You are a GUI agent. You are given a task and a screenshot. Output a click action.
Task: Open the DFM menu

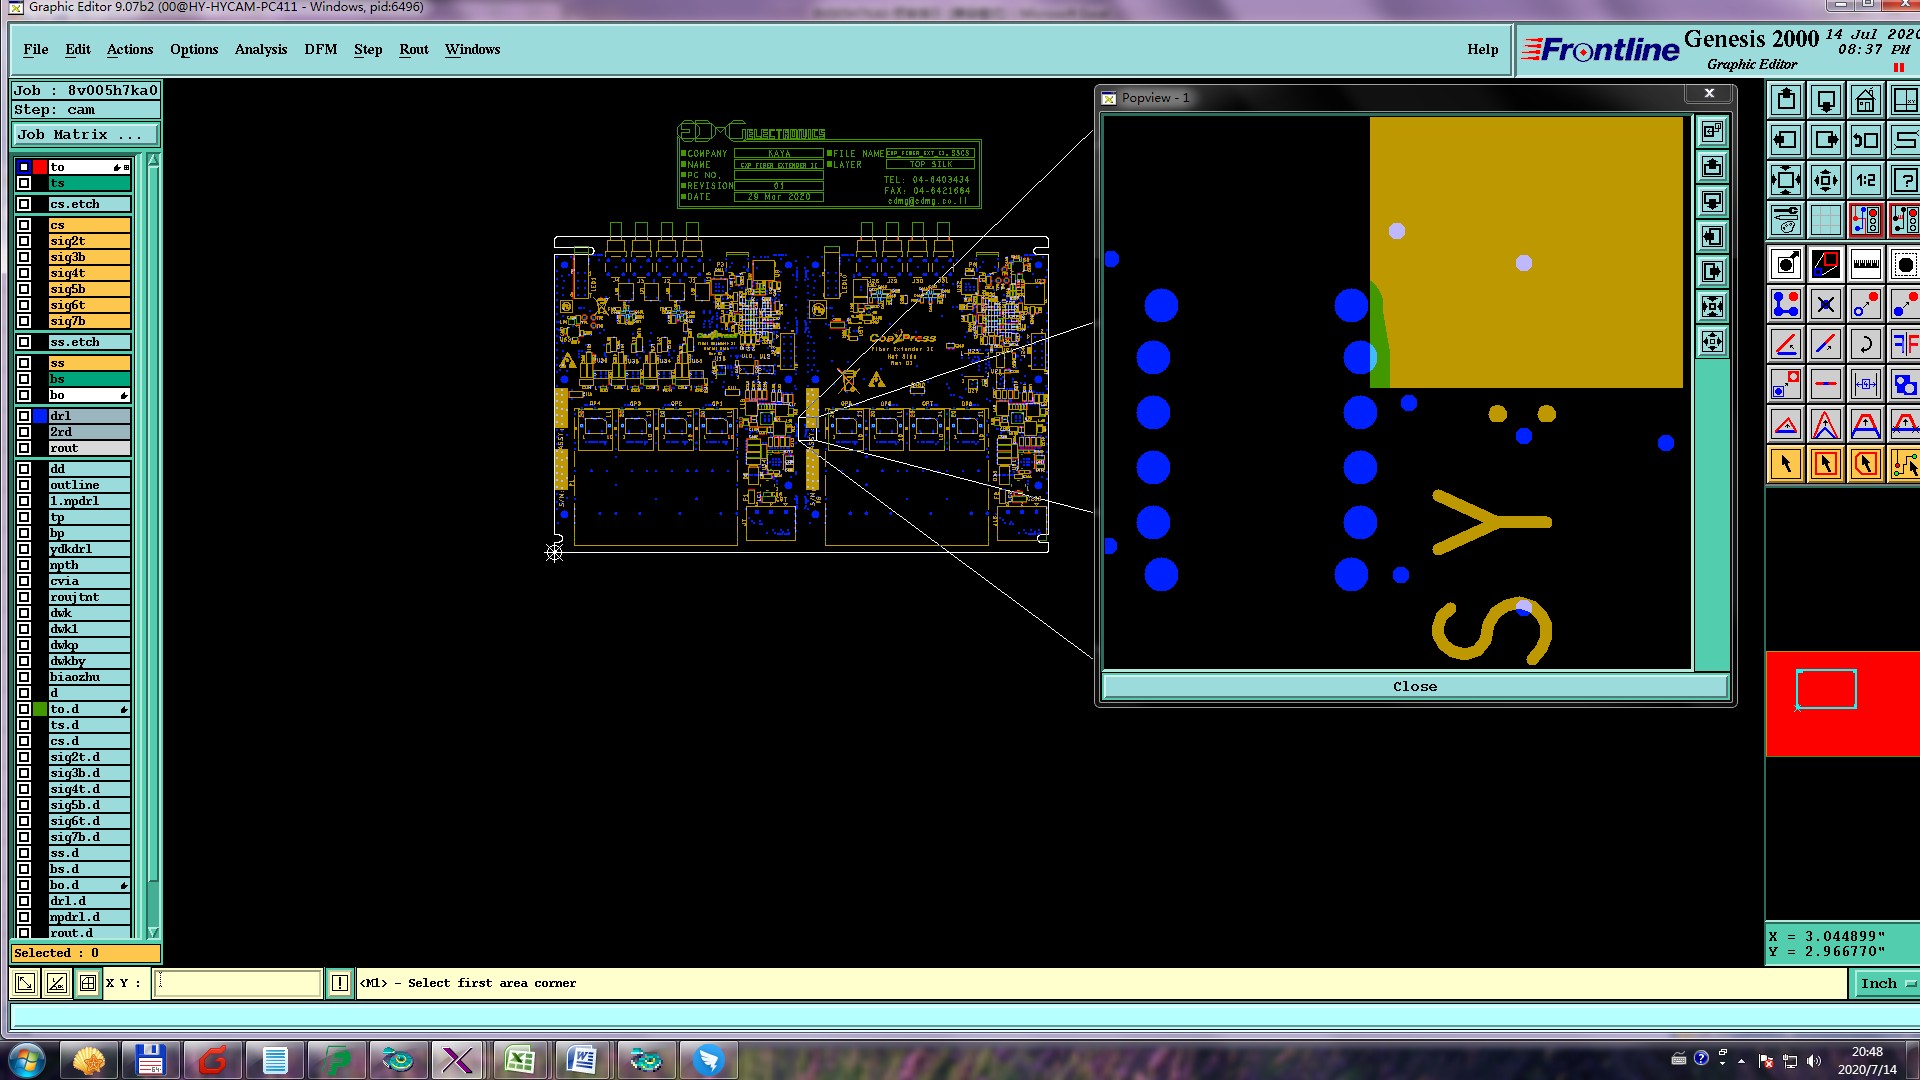point(320,49)
